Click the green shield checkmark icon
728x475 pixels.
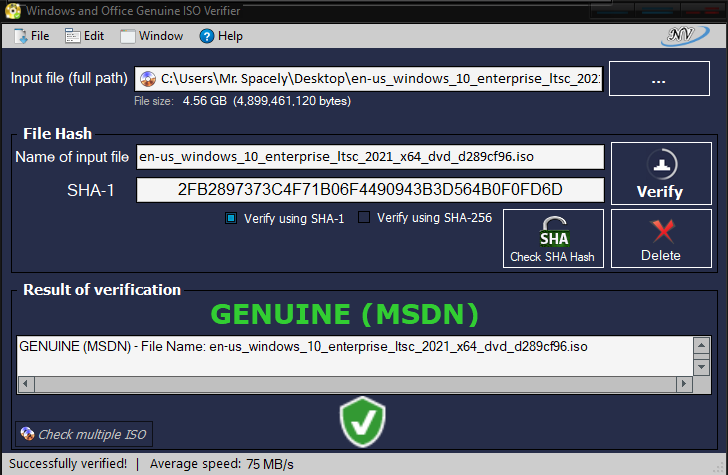pos(363,422)
